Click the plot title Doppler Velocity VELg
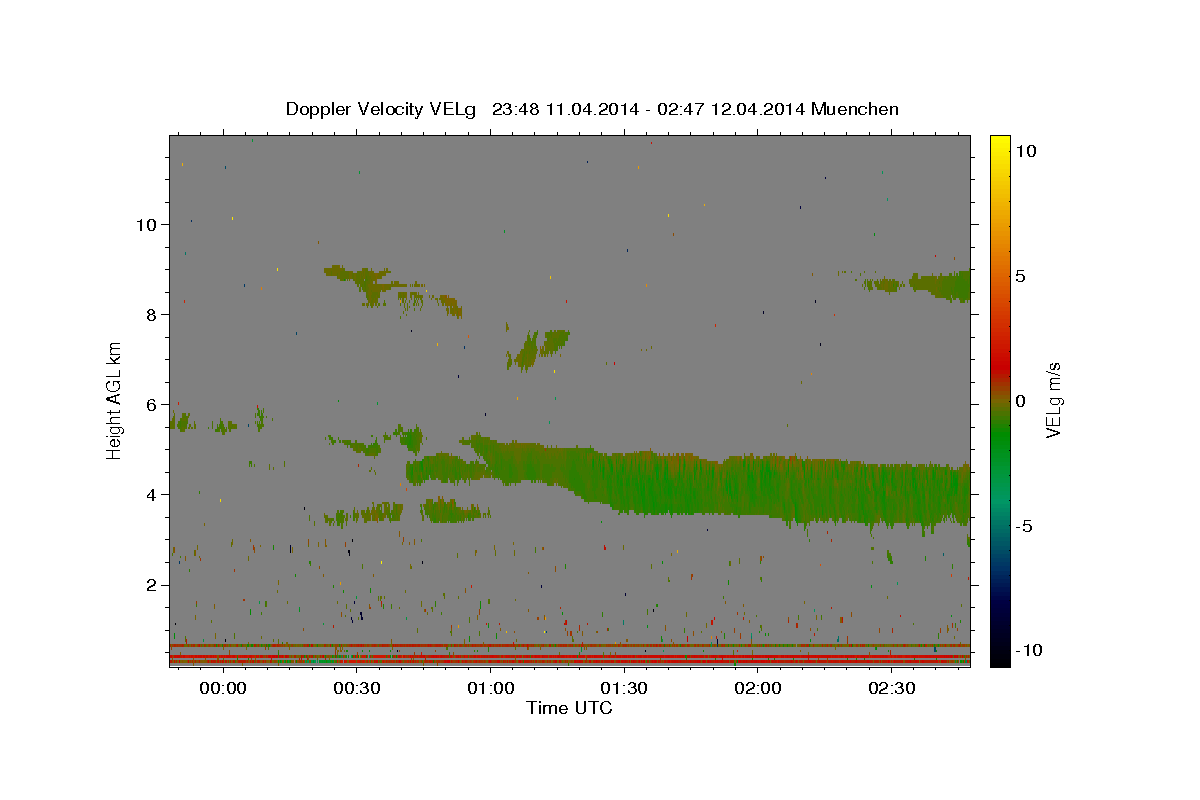The image size is (1200, 800). pos(592,109)
